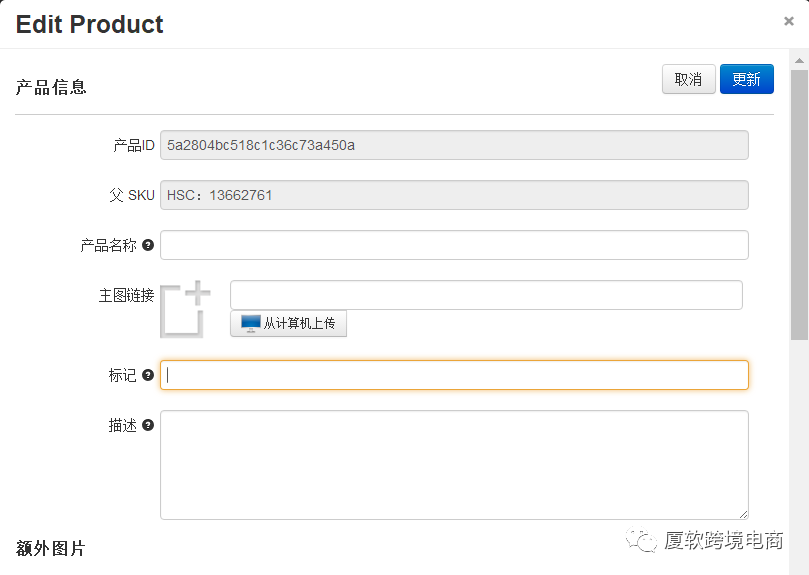
Task: Click the 描述 help question-mark icon
Action: click(148, 425)
